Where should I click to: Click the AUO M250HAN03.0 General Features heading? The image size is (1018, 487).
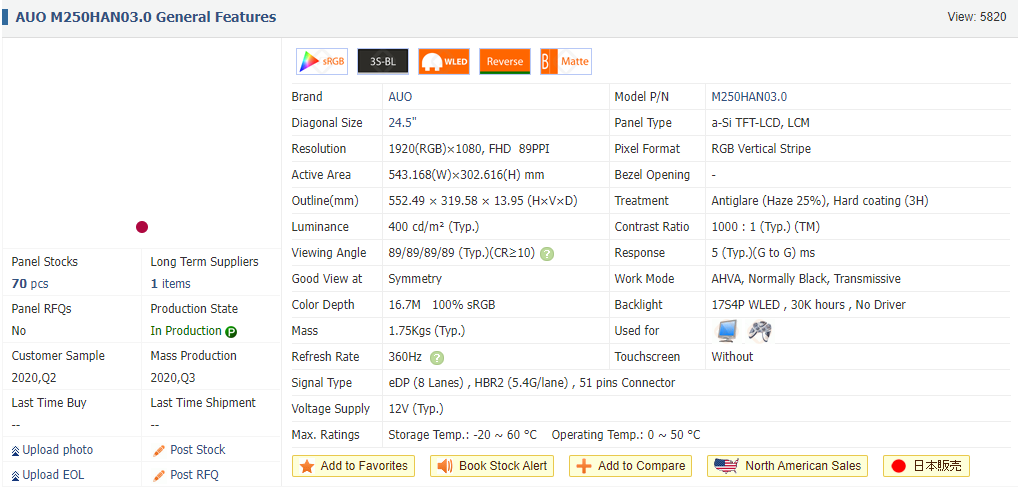click(x=145, y=17)
